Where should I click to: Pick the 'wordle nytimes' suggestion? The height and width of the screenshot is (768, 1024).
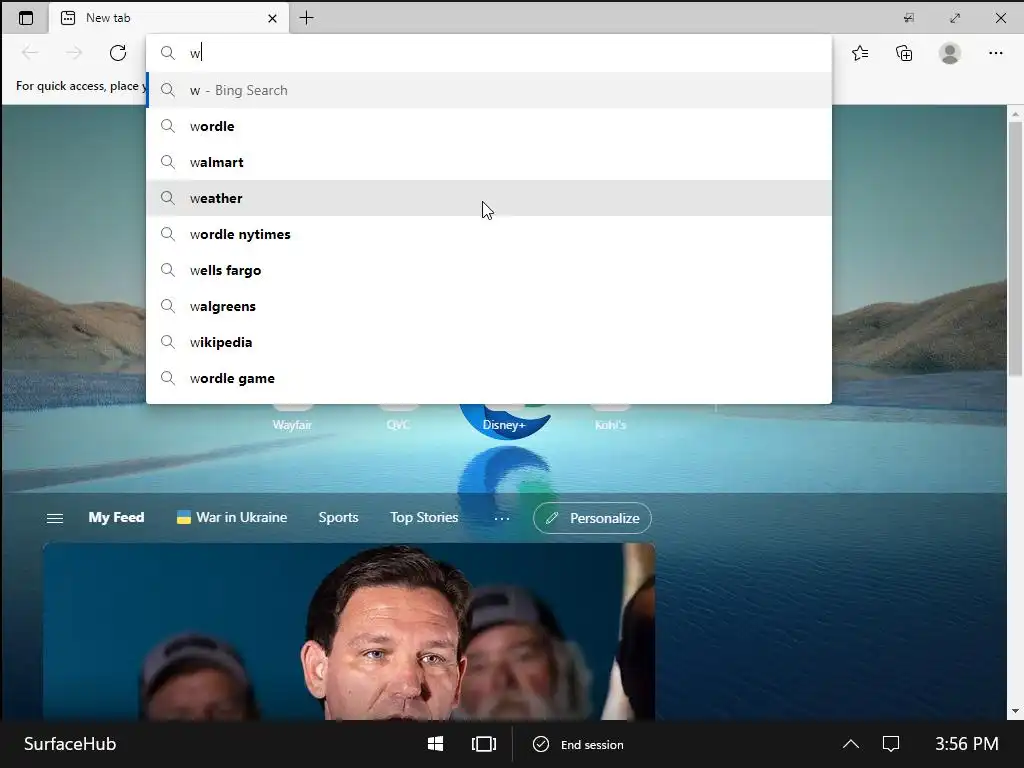click(x=488, y=234)
